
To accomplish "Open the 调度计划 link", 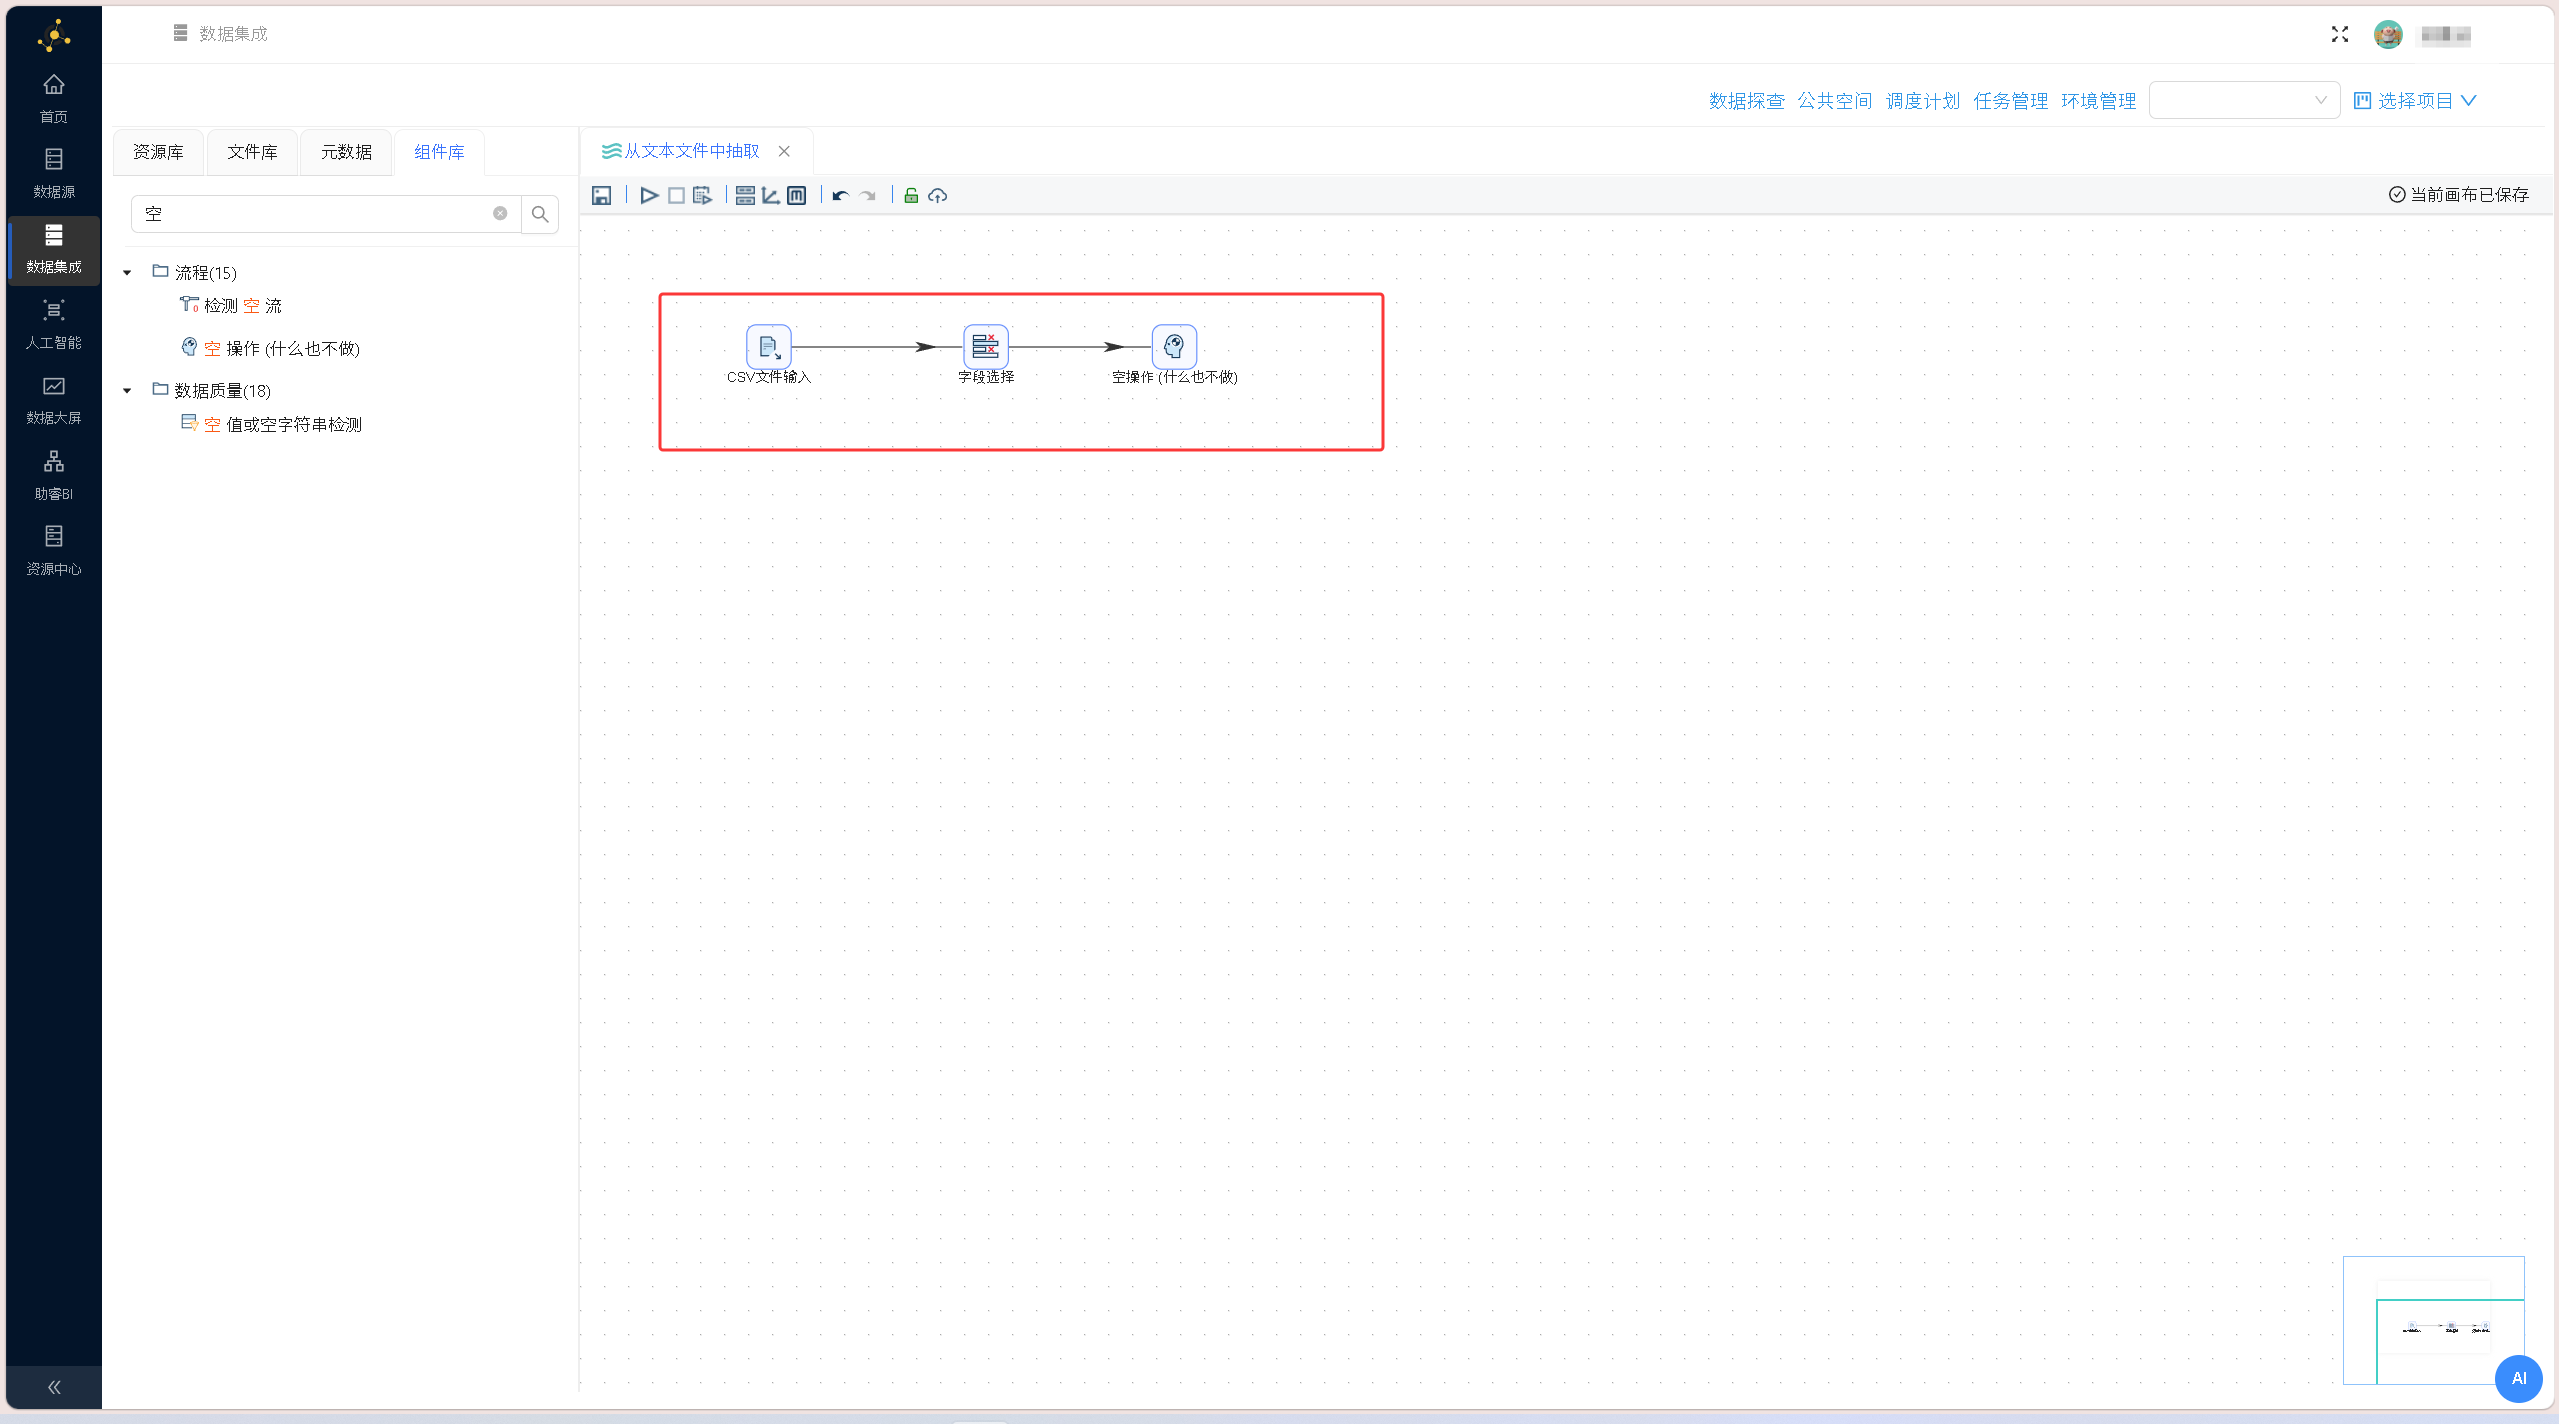I will pos(1922,101).
